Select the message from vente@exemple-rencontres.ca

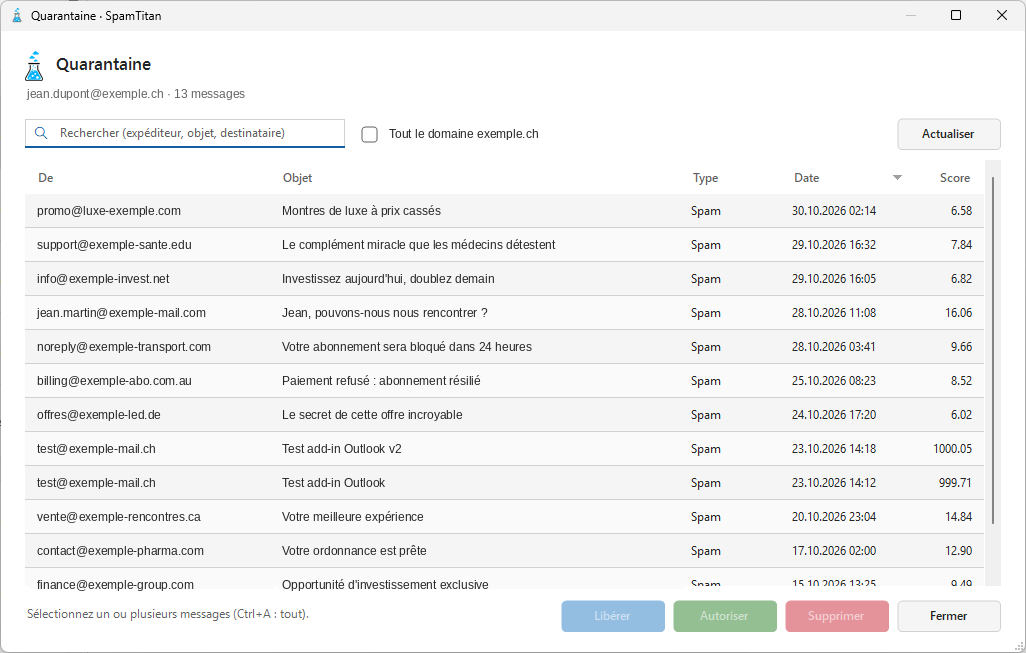click(504, 517)
